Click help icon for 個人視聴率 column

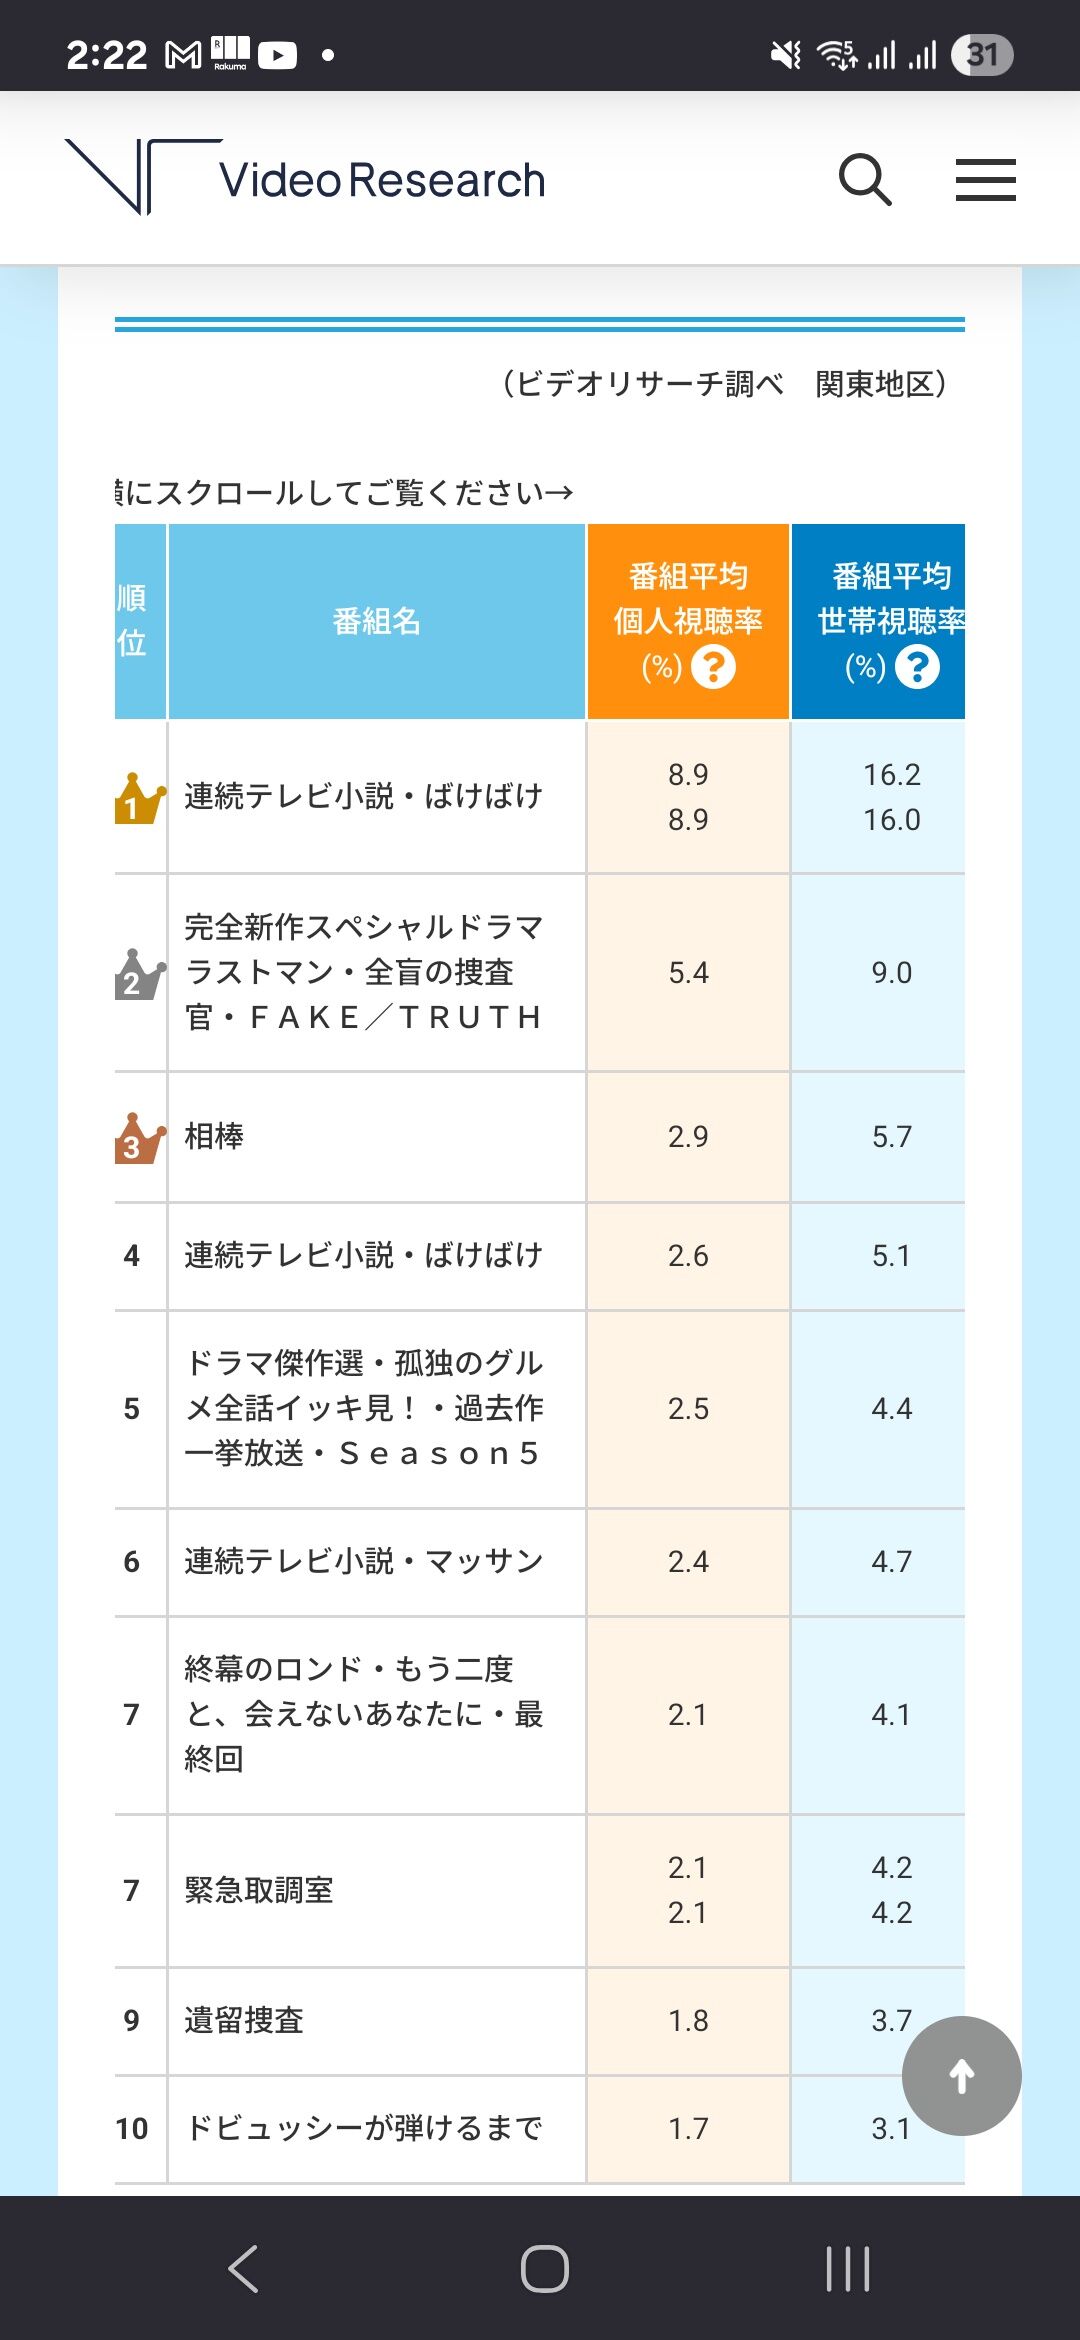[x=714, y=667]
